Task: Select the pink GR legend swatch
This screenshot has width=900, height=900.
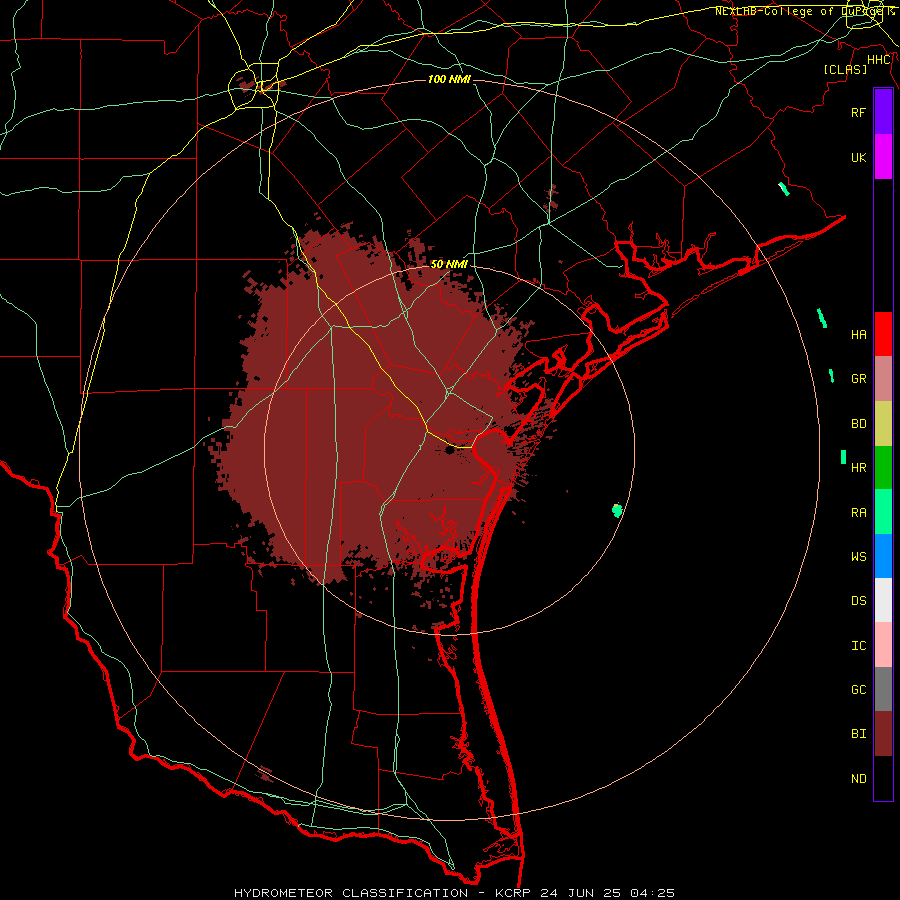Action: coord(883,379)
